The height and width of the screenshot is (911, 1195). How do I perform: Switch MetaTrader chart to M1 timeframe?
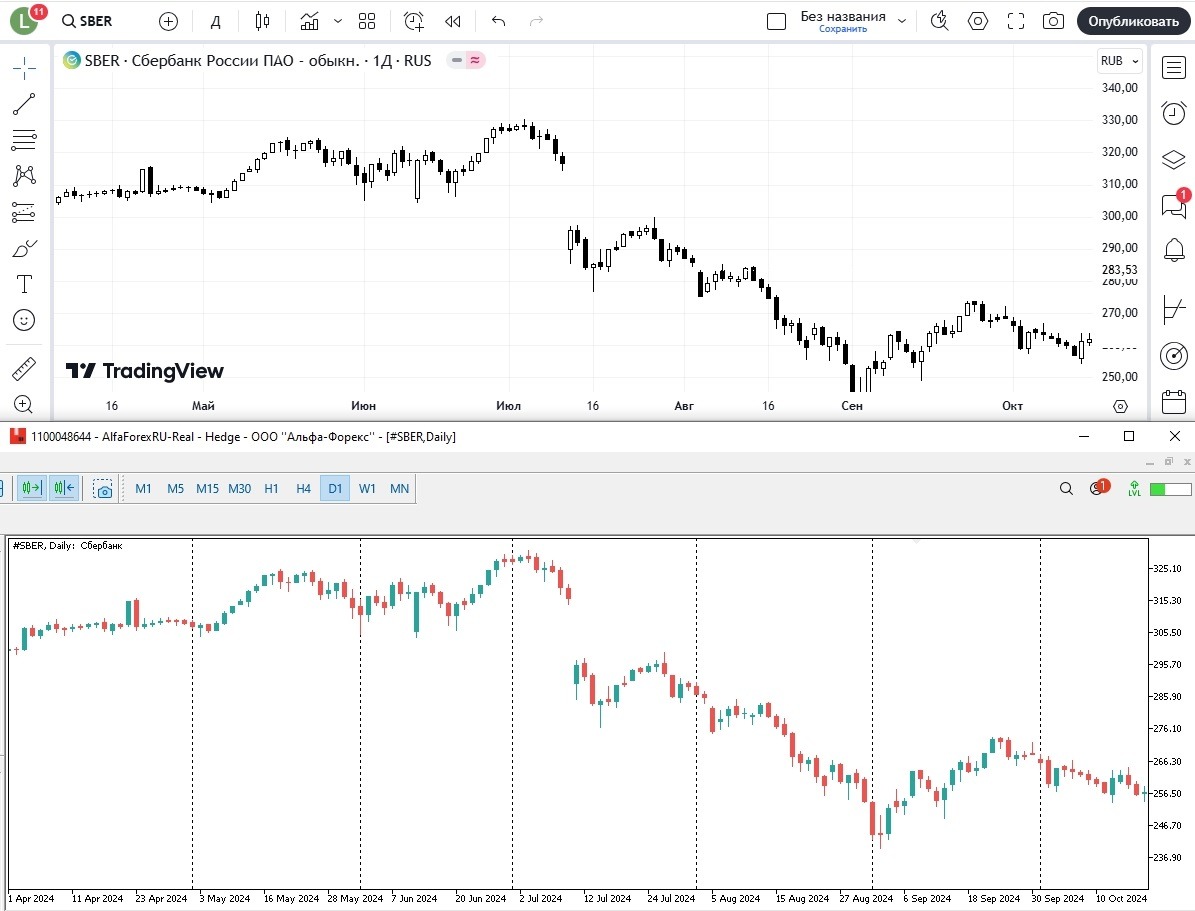[143, 489]
